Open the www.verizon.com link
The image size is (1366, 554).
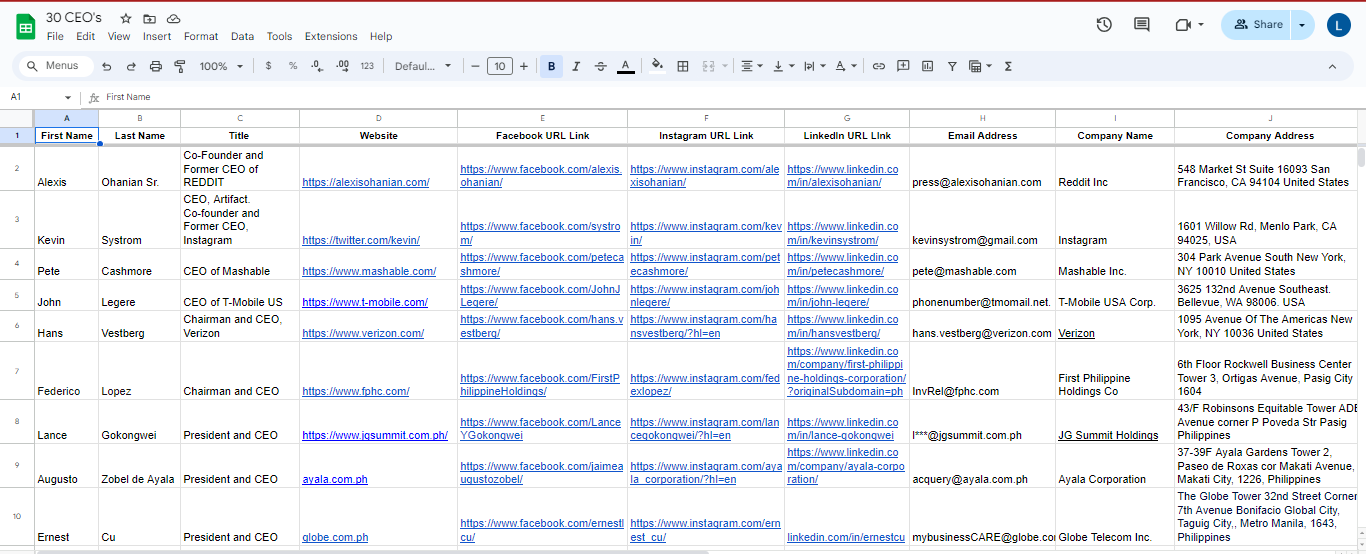(x=363, y=333)
